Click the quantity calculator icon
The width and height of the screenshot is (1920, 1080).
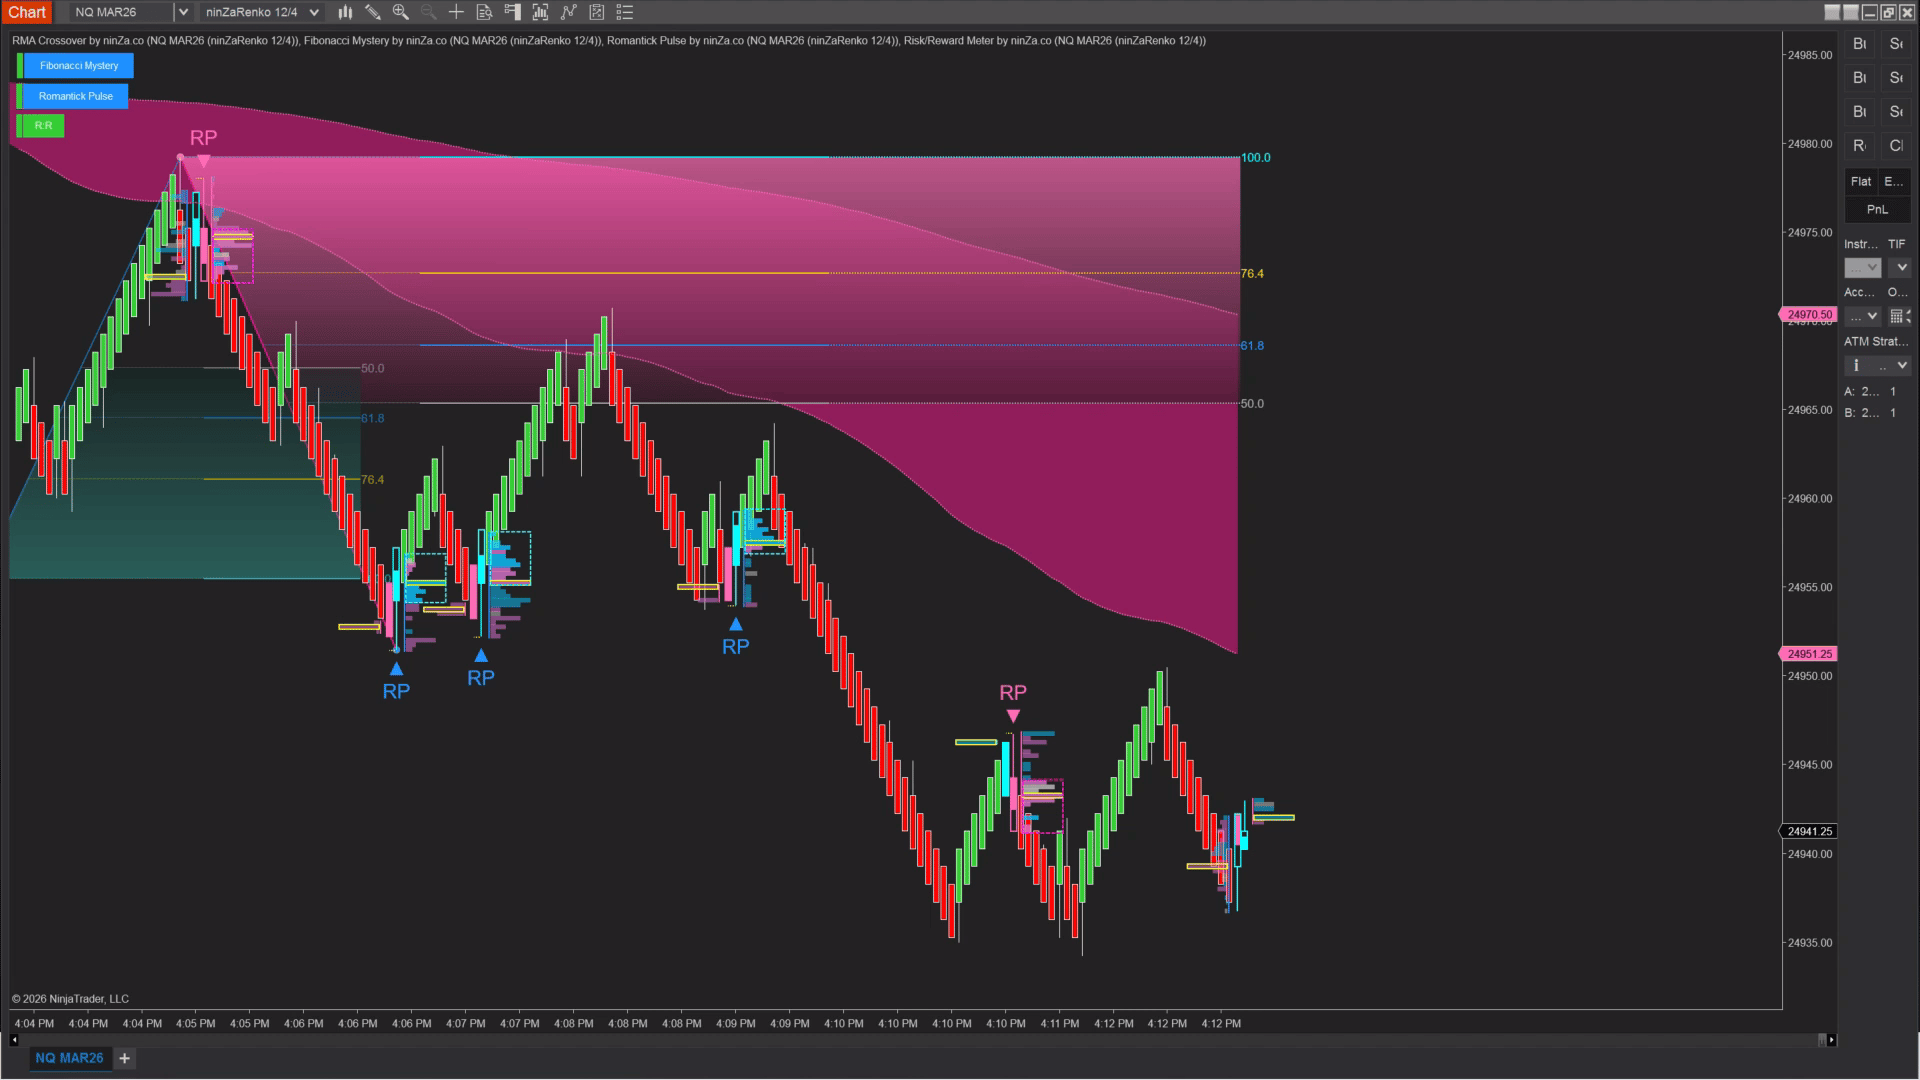click(1897, 316)
